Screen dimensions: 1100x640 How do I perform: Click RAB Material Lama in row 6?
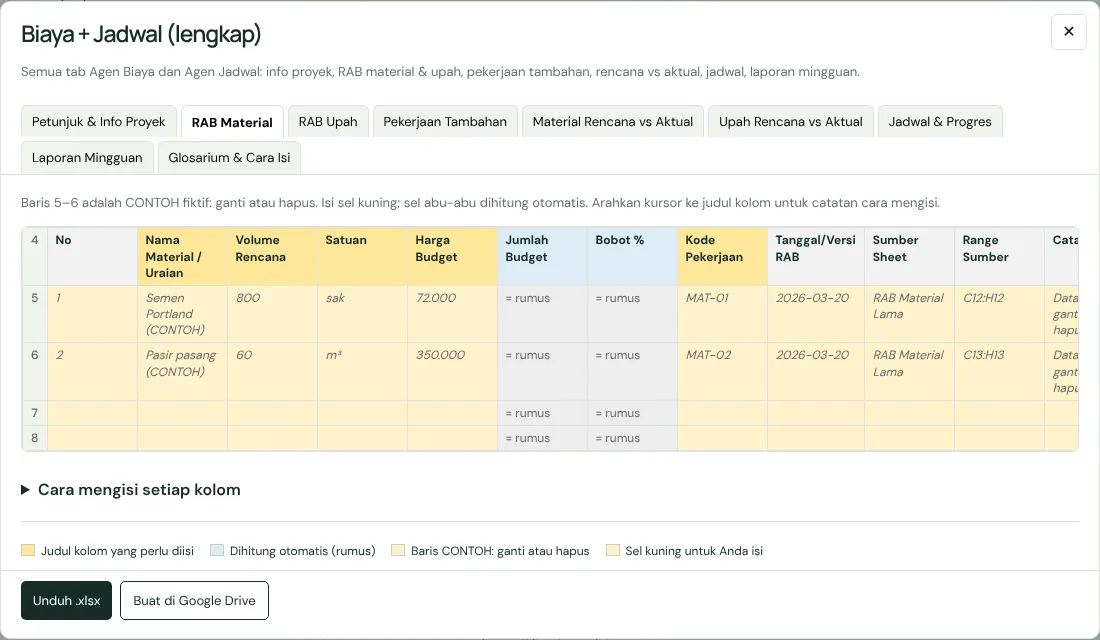[x=910, y=371]
